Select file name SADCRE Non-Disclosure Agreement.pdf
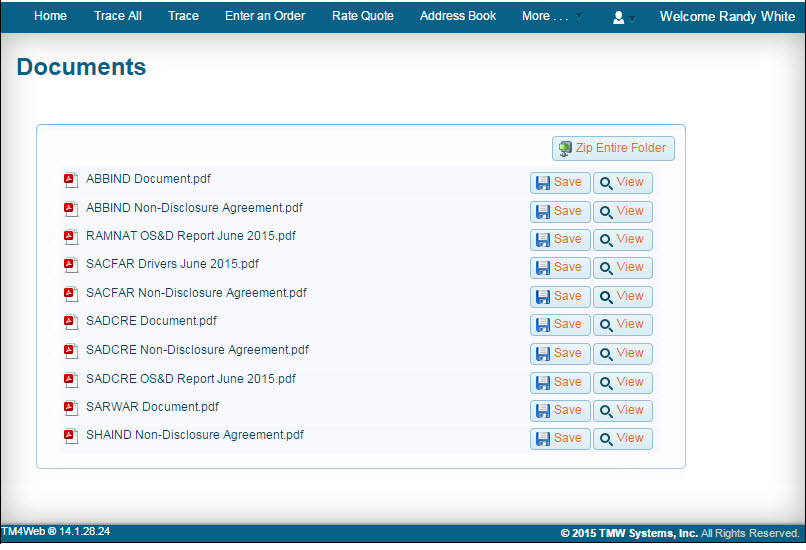806x550 pixels. [197, 350]
